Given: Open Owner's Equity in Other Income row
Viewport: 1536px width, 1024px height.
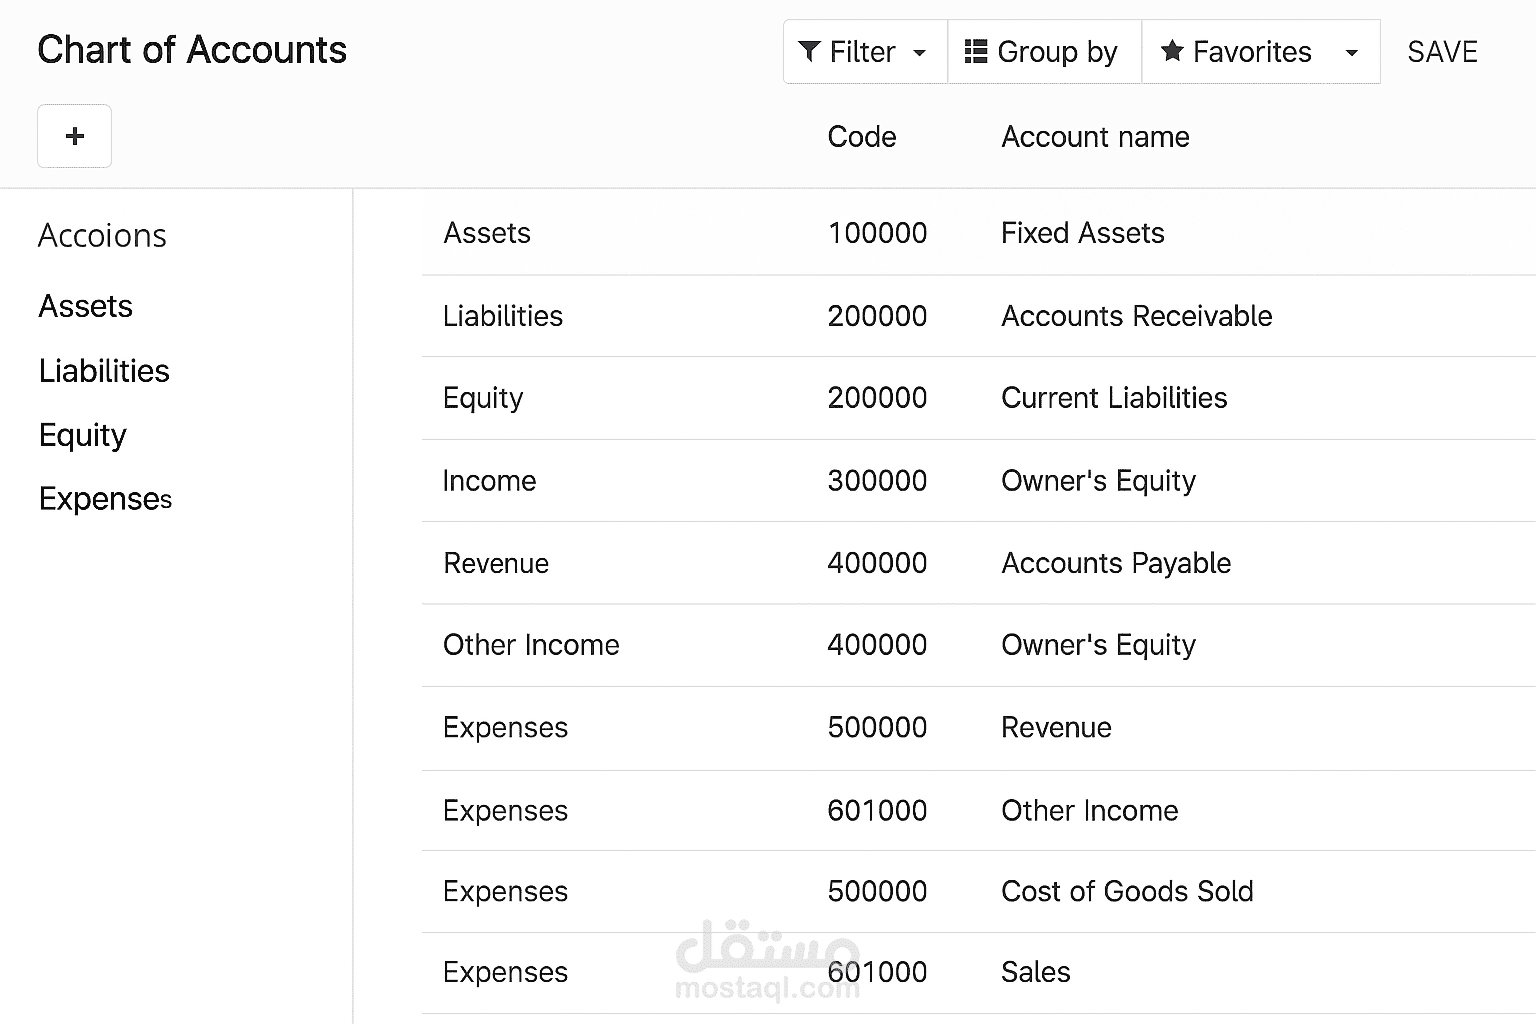Looking at the screenshot, I should click(1098, 645).
